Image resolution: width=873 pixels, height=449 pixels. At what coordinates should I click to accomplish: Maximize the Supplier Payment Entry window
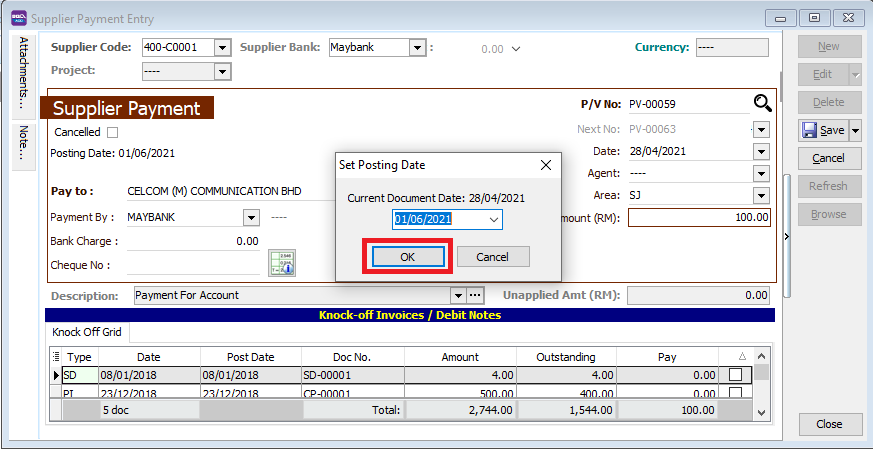(814, 18)
